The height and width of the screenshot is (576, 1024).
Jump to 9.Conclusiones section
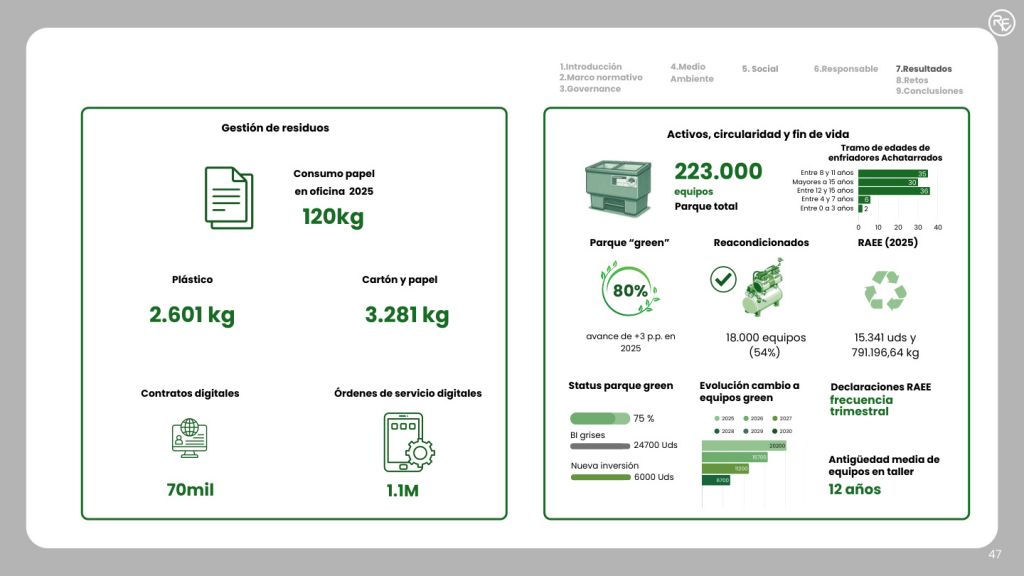point(929,91)
